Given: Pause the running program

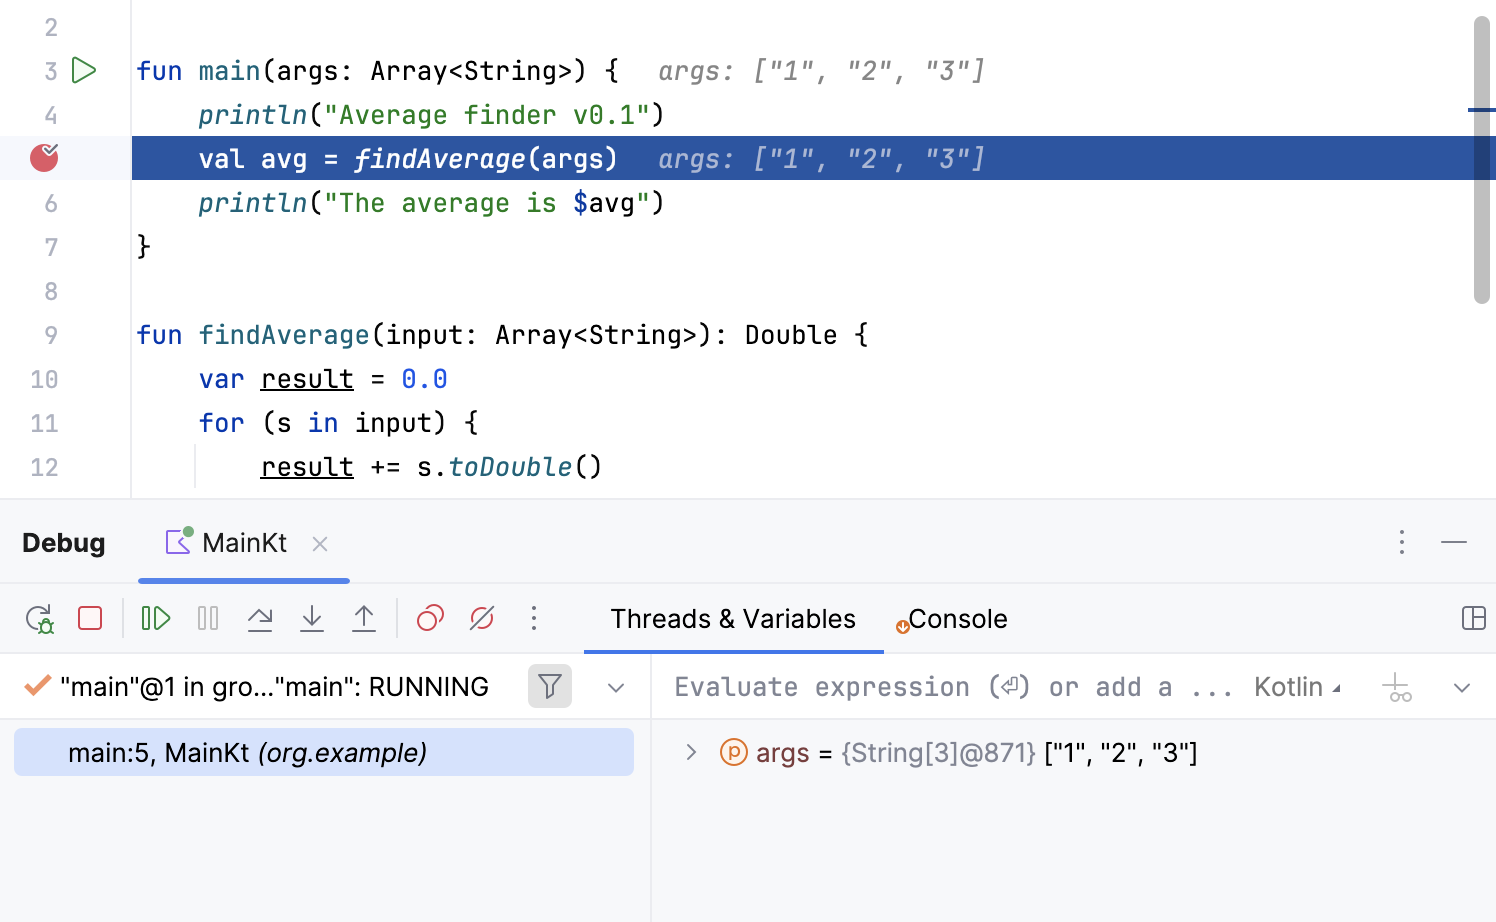Looking at the screenshot, I should (x=207, y=618).
